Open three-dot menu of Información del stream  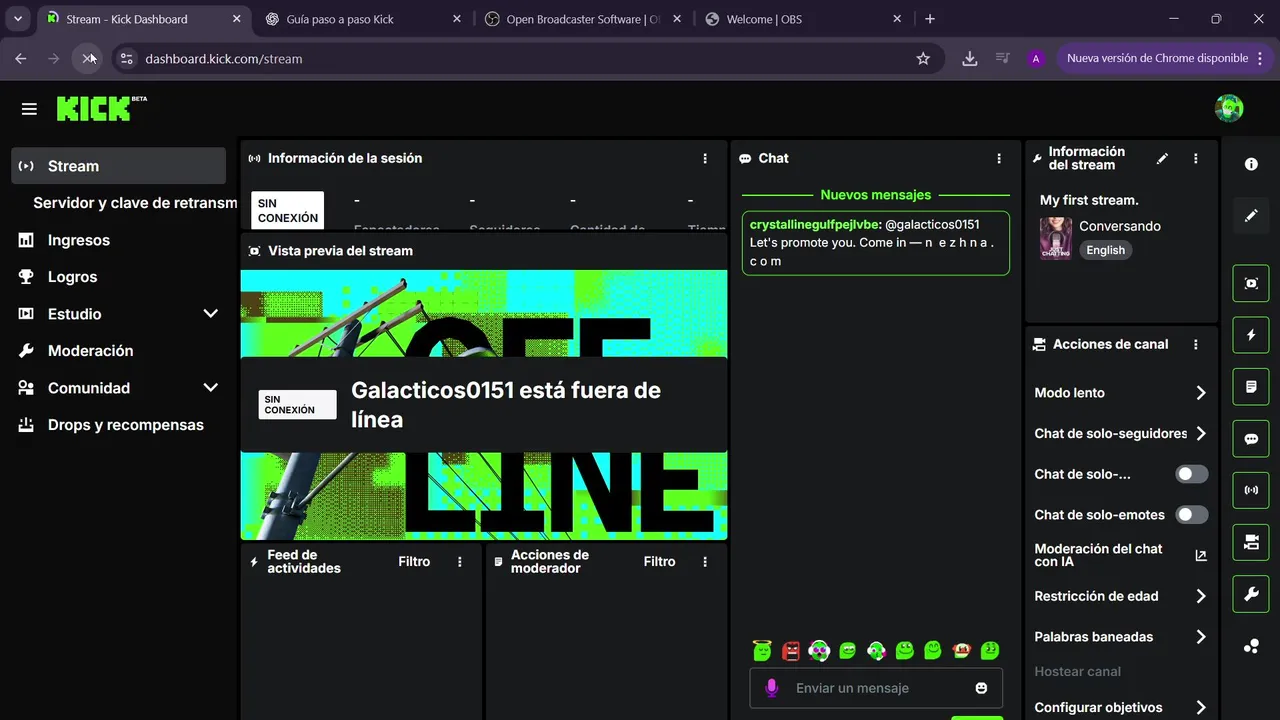pos(1196,158)
